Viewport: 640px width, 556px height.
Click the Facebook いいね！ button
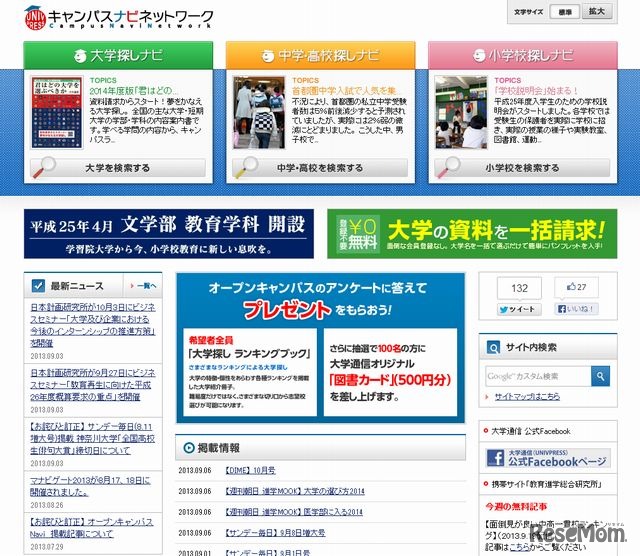coord(577,309)
